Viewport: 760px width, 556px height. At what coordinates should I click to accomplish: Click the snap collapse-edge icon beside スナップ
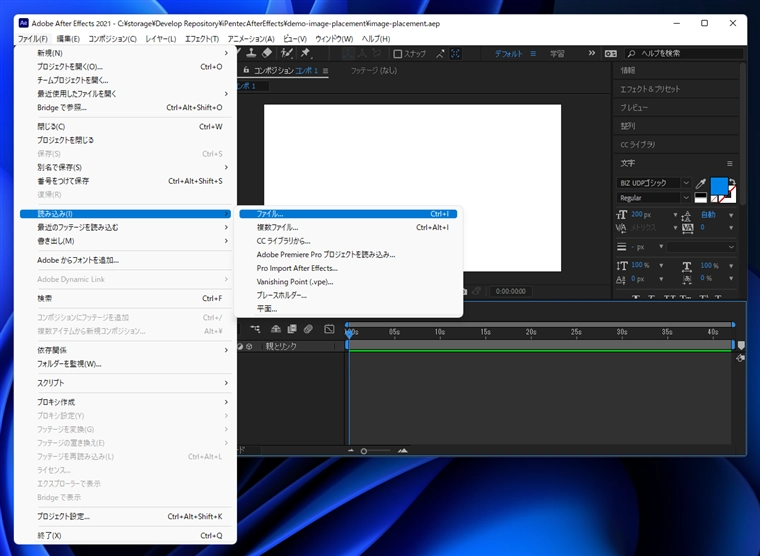tap(440, 53)
